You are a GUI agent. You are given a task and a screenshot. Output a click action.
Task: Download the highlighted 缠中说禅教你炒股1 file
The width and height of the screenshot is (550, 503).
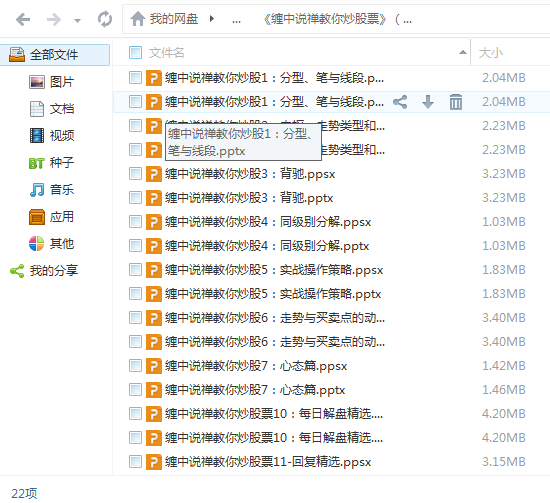pos(428,102)
